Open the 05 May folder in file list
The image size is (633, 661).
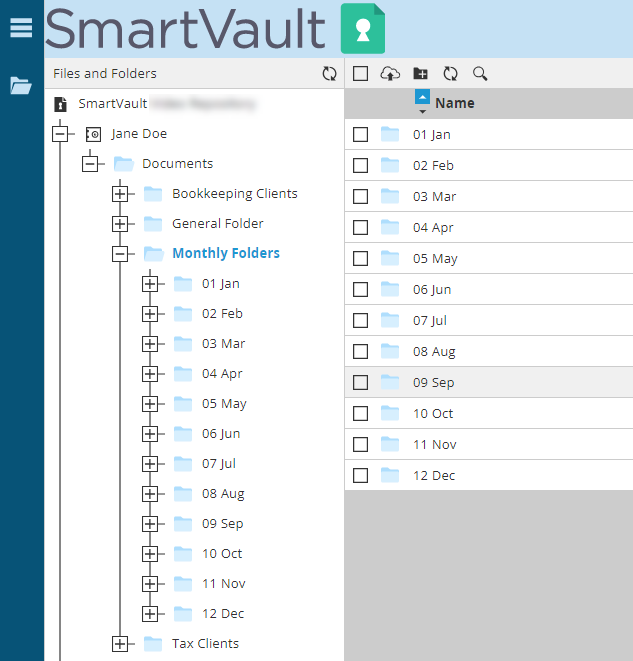(x=435, y=258)
